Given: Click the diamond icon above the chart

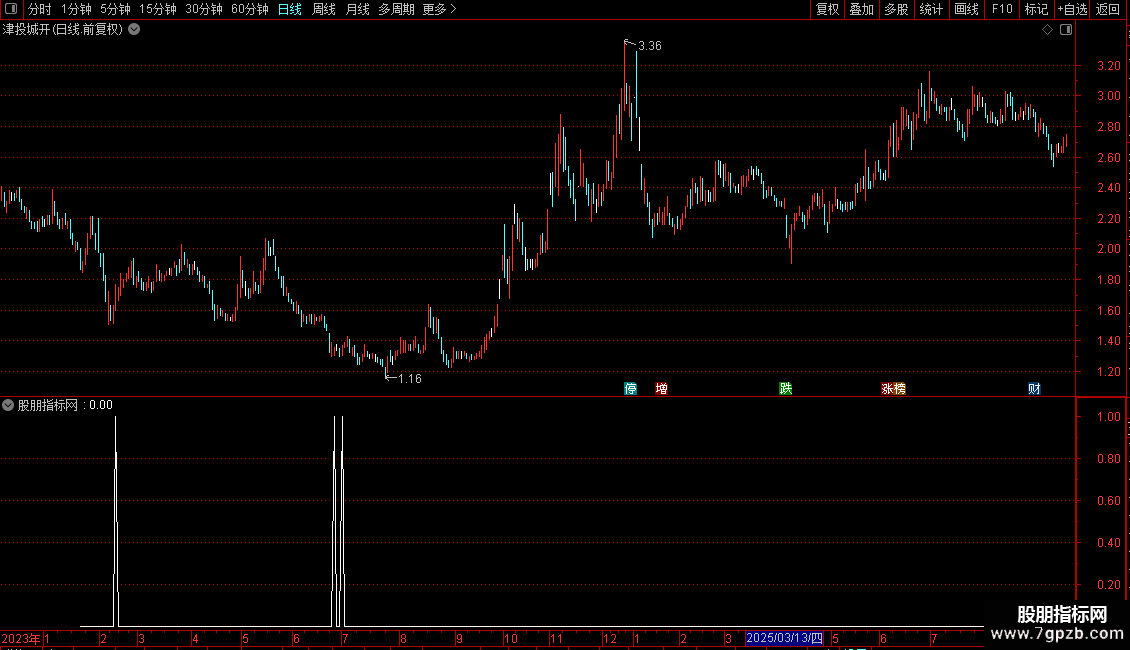Looking at the screenshot, I should (x=1048, y=30).
